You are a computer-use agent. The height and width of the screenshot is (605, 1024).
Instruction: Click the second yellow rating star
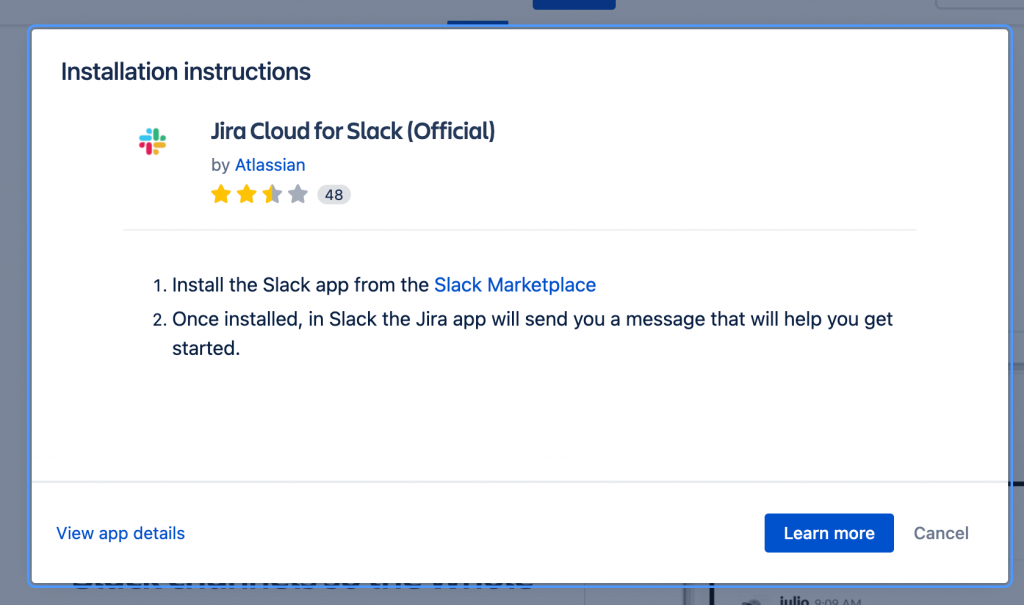(x=246, y=195)
